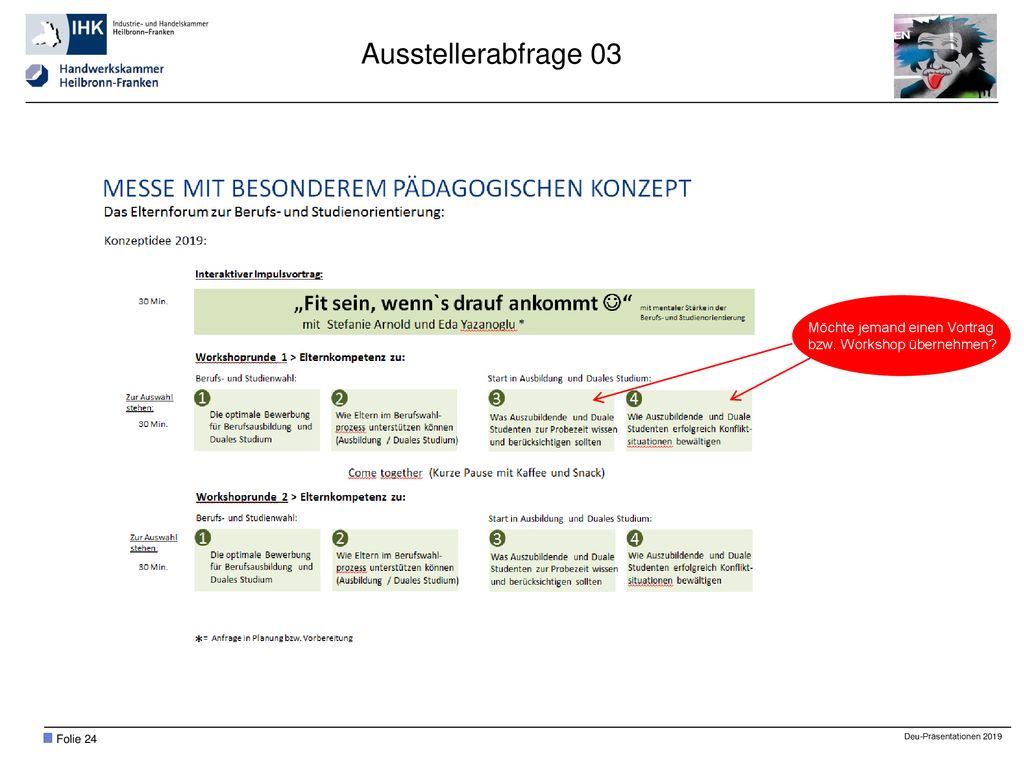Screen dimensions: 1024x768
Task: Click the "Folie 24" slide number
Action: point(76,739)
